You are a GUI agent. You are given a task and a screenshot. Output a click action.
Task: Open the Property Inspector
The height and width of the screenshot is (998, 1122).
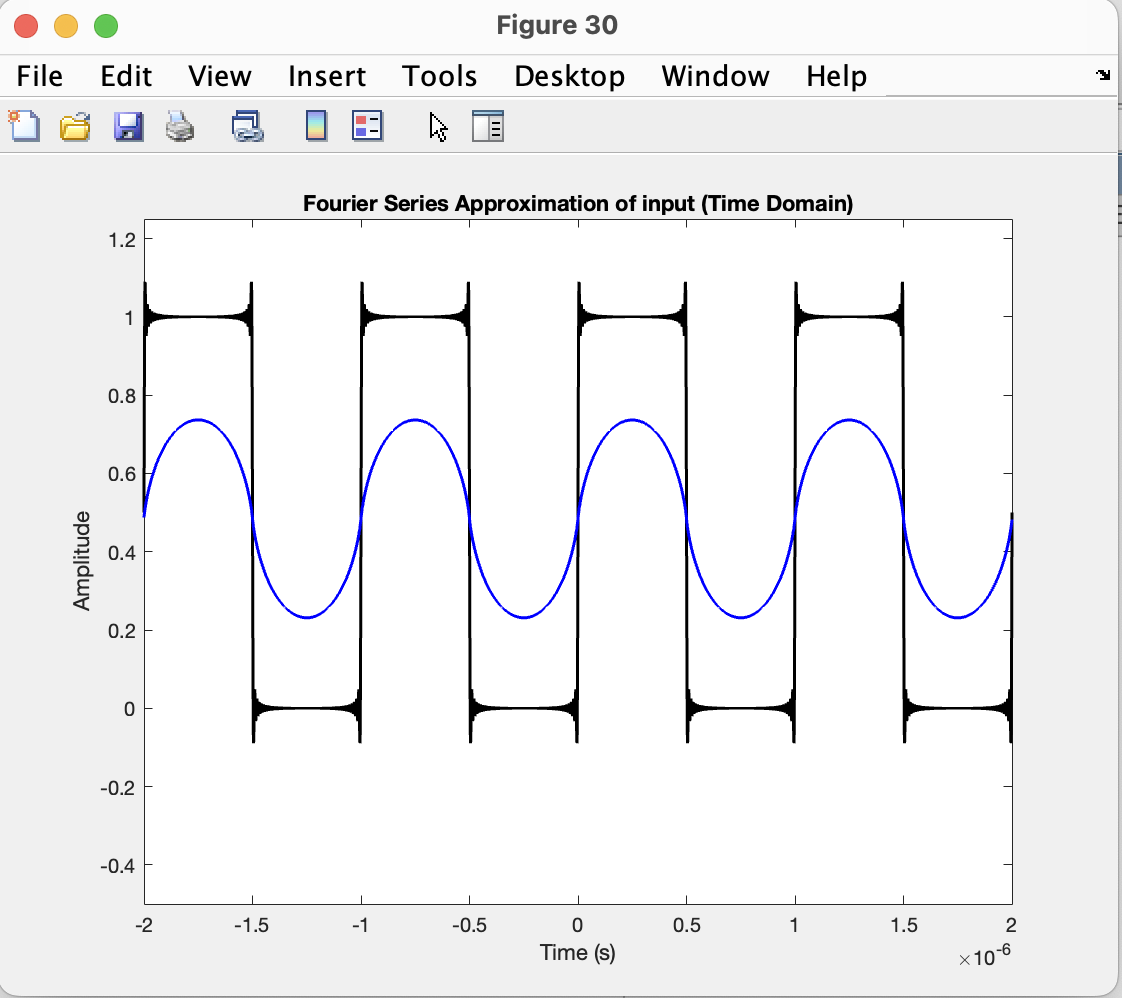click(488, 127)
